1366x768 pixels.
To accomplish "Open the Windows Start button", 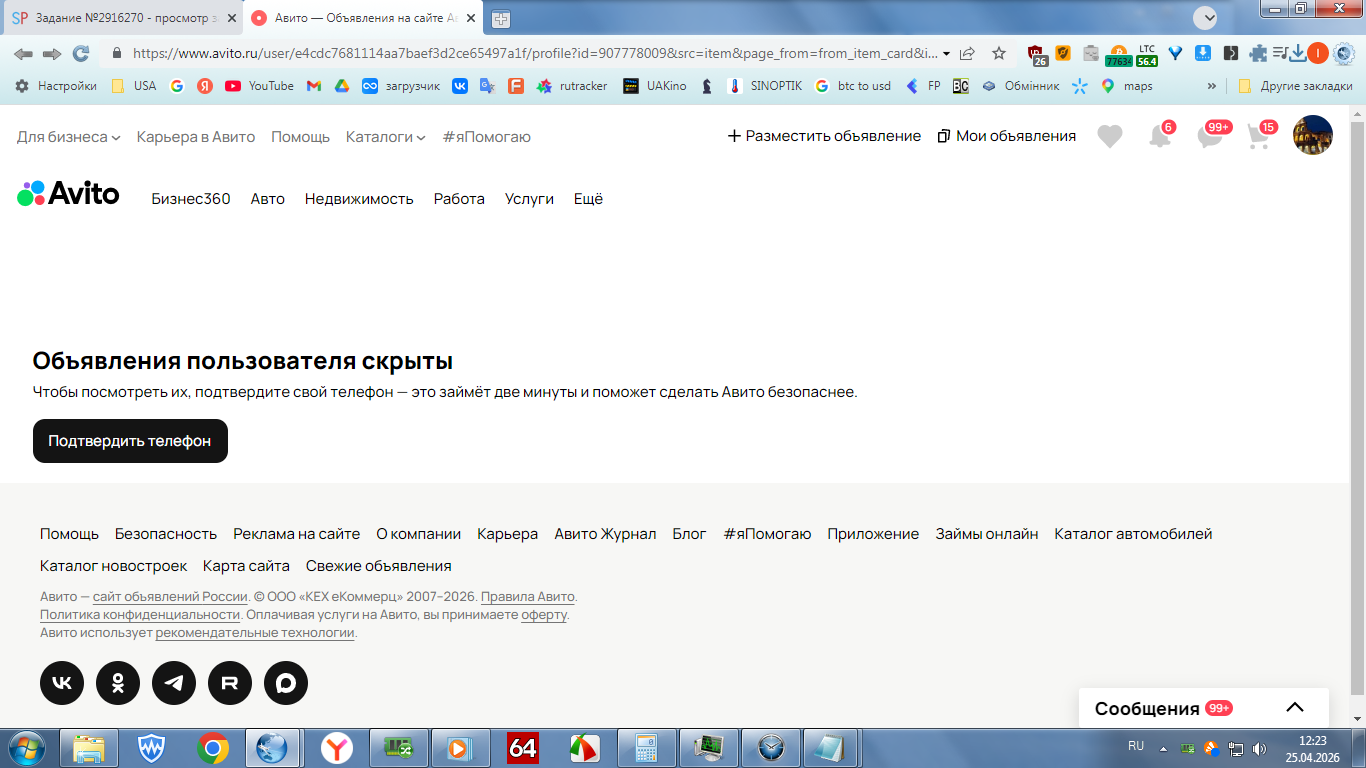I will coord(25,748).
